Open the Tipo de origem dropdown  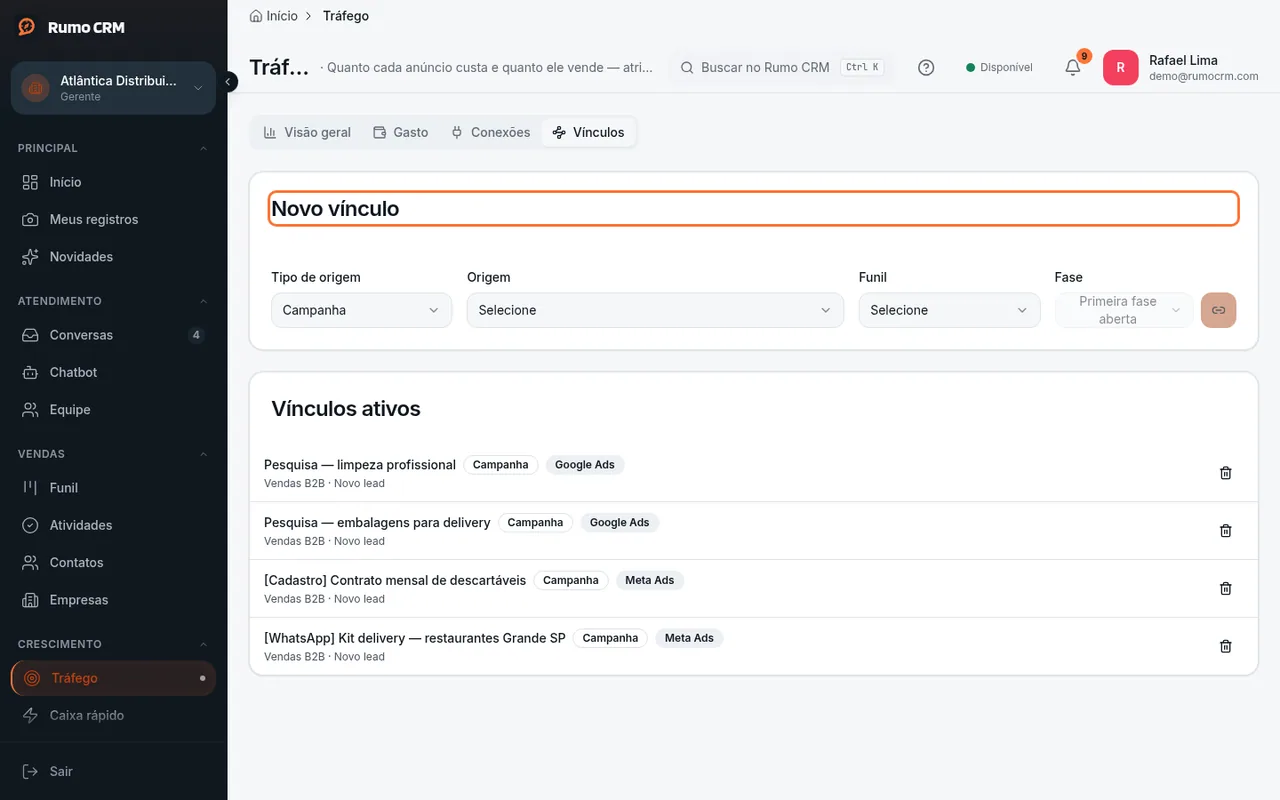click(x=361, y=310)
